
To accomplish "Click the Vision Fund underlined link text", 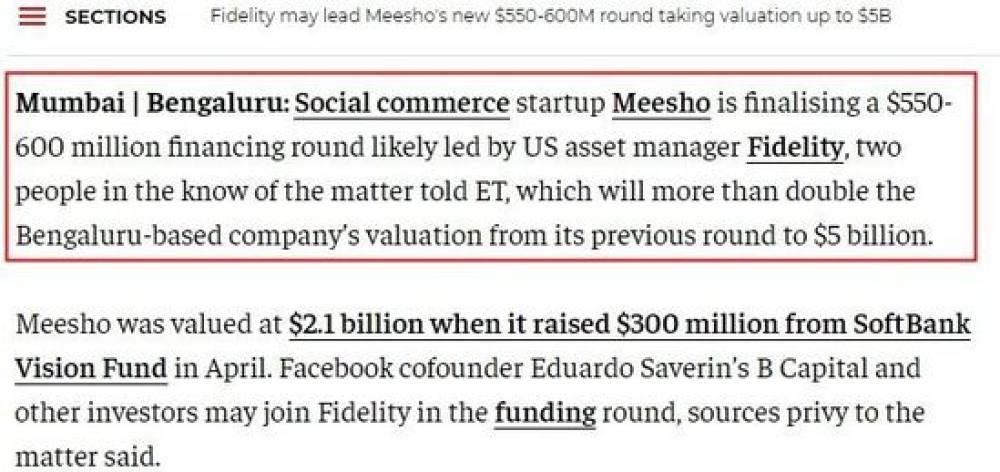I will [x=91, y=369].
